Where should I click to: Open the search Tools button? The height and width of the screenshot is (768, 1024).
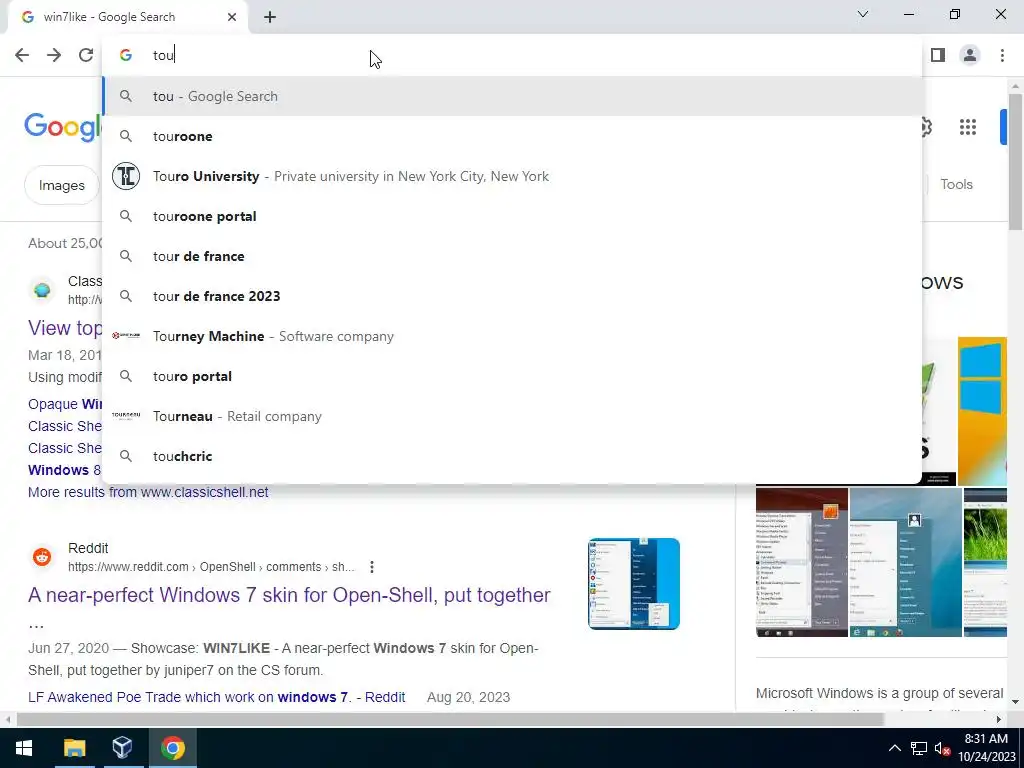point(956,184)
